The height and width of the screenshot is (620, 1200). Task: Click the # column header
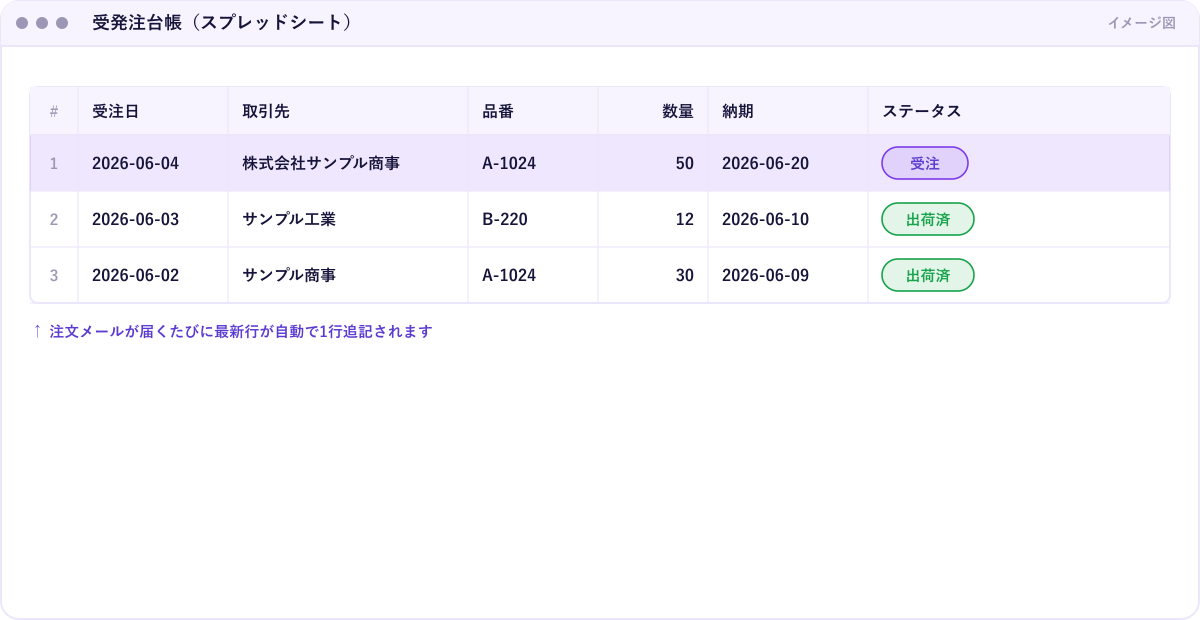click(54, 111)
